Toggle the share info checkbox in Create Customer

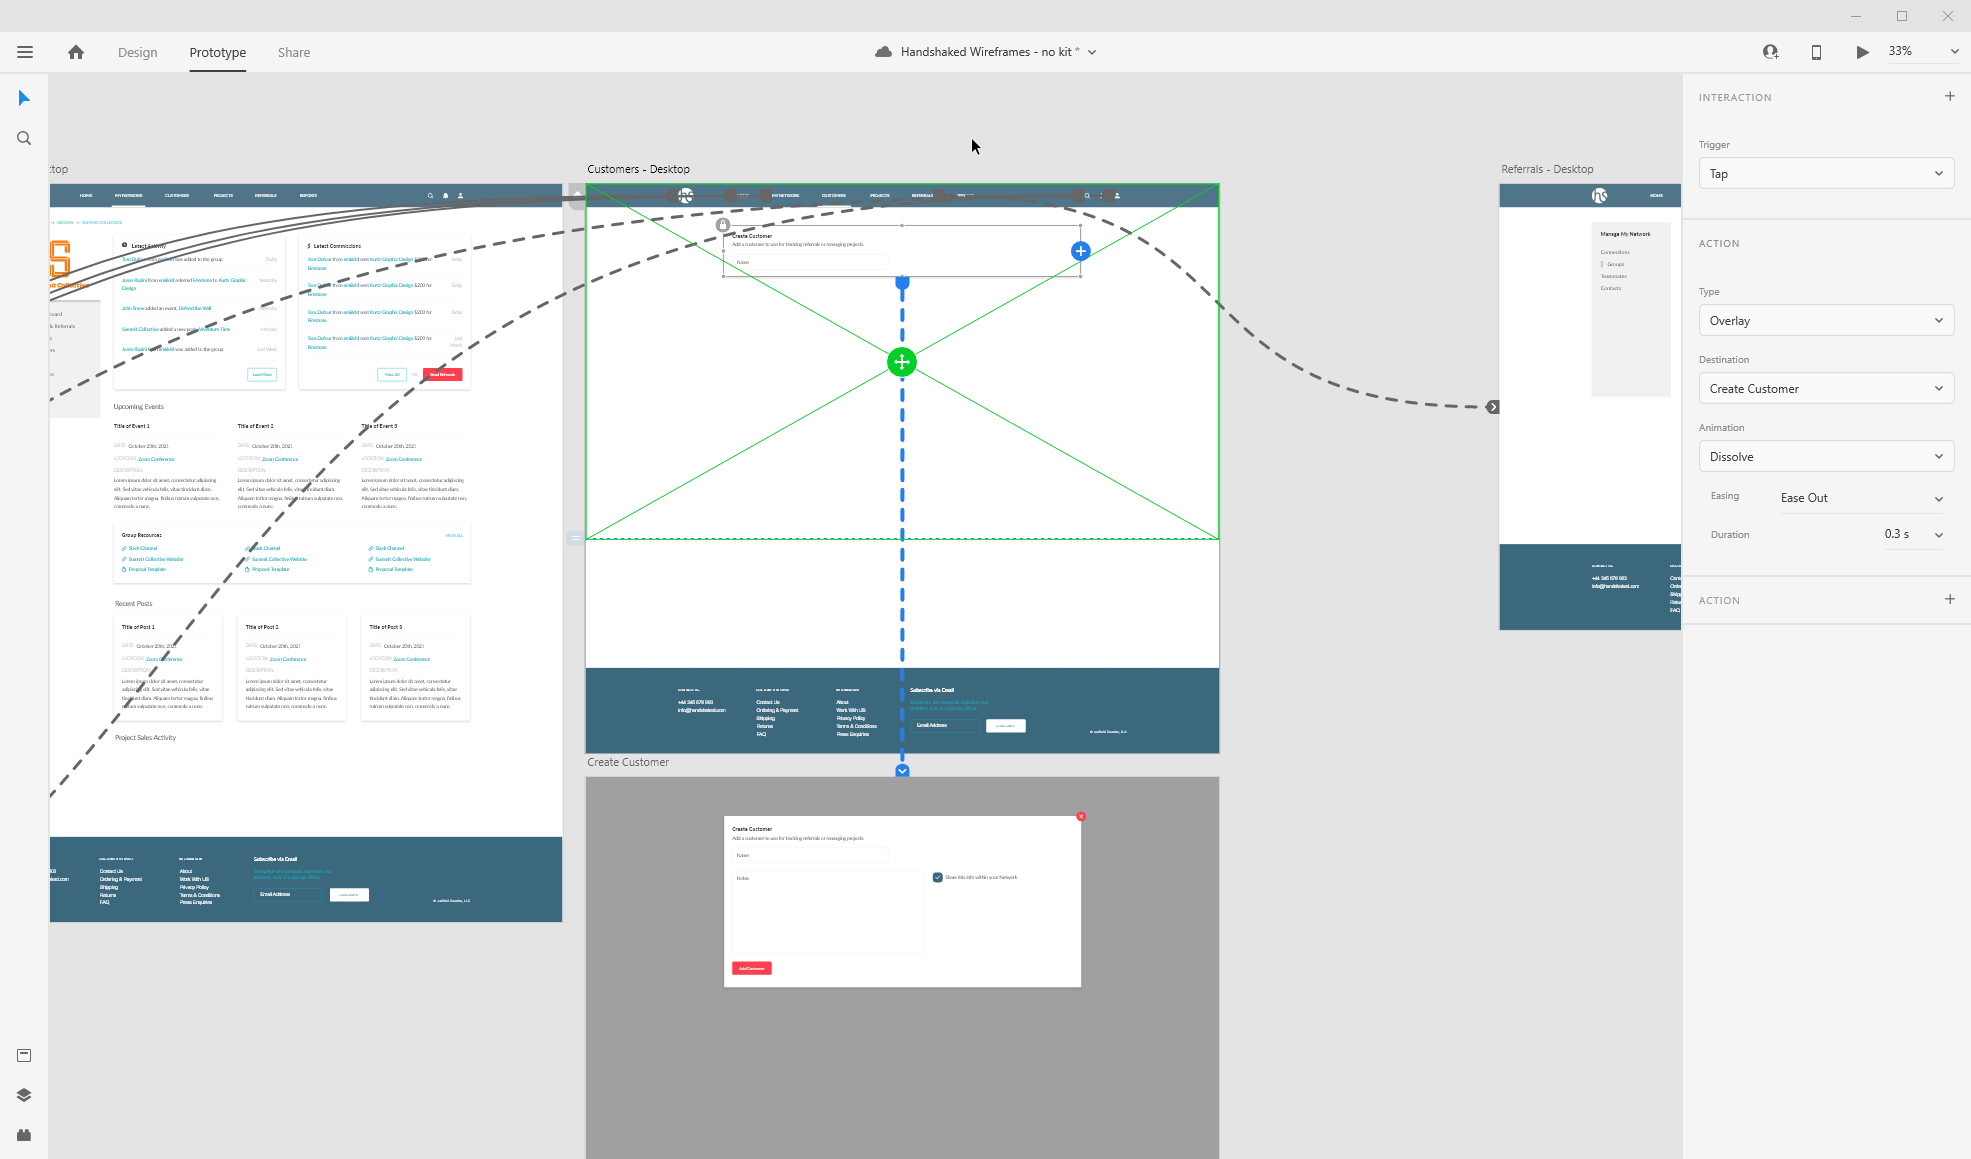937,877
